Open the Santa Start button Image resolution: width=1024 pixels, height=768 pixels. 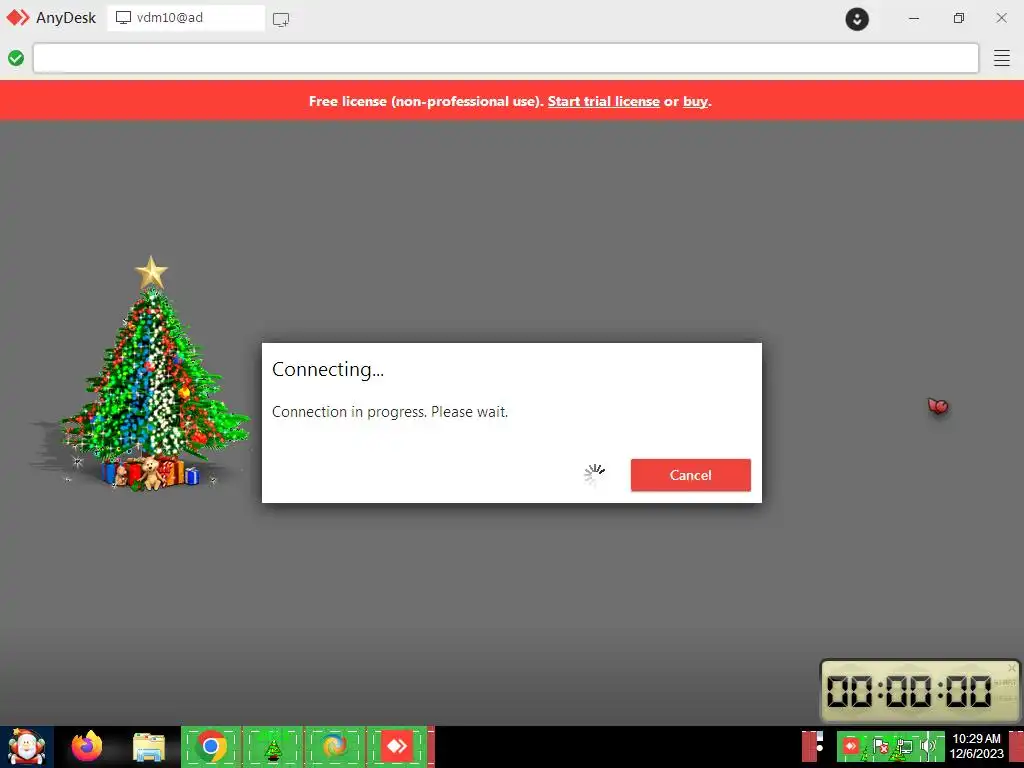pyautogui.click(x=26, y=747)
